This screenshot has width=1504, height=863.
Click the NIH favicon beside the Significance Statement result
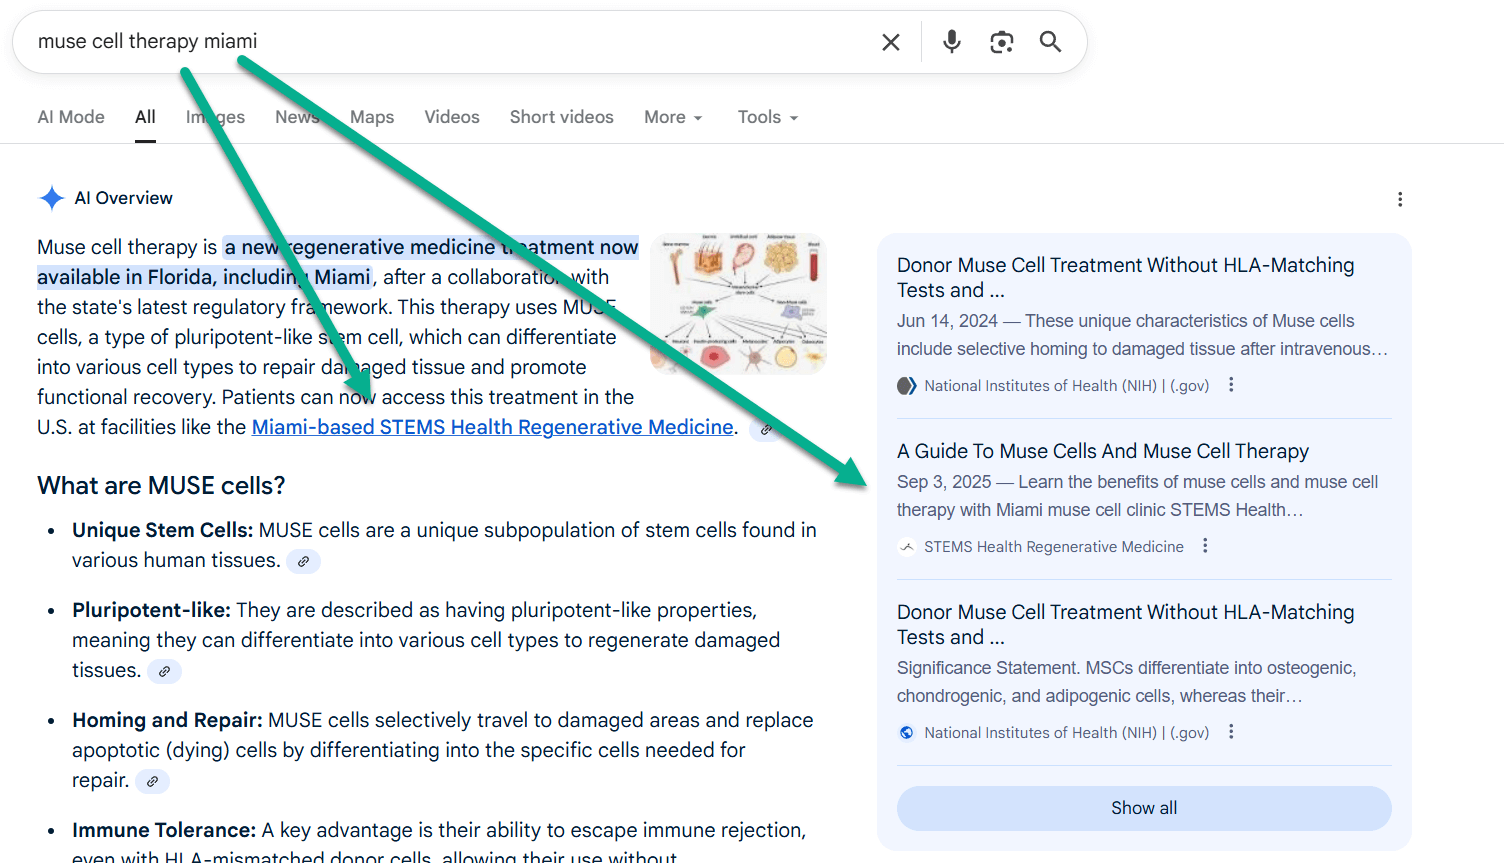coord(907,733)
